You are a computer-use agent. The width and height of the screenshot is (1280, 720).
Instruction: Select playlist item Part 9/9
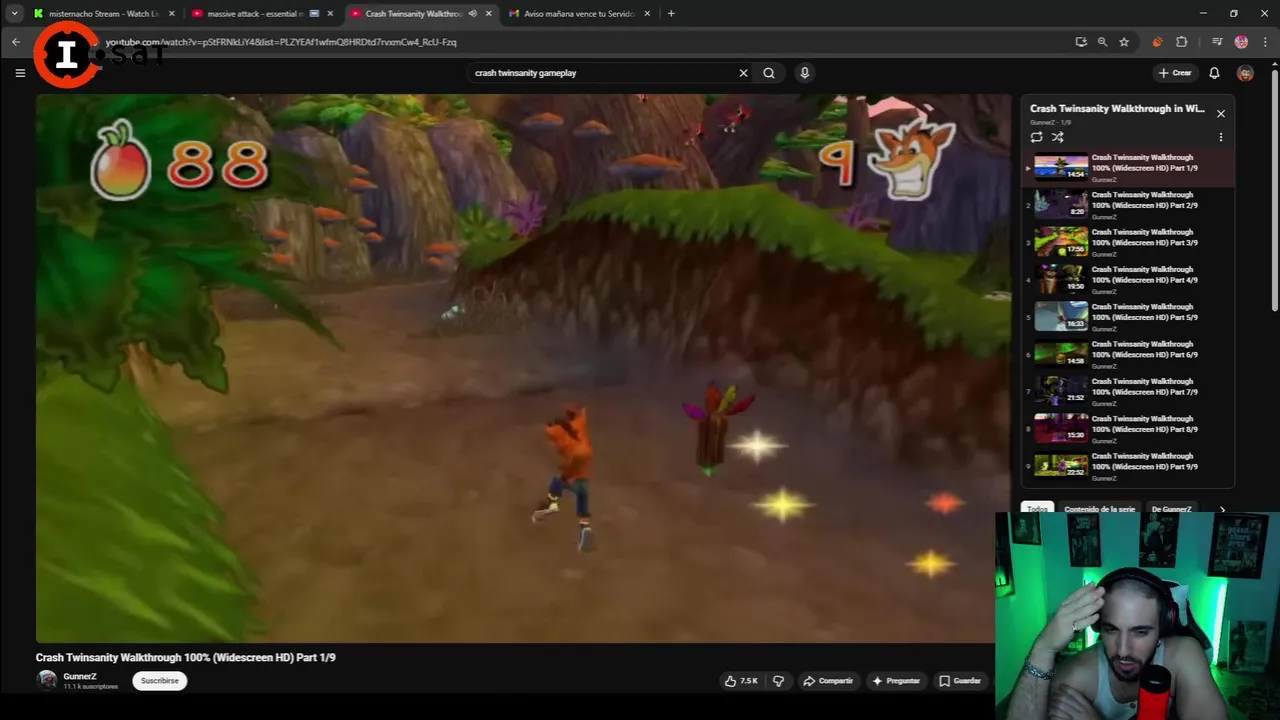[x=1129, y=465]
